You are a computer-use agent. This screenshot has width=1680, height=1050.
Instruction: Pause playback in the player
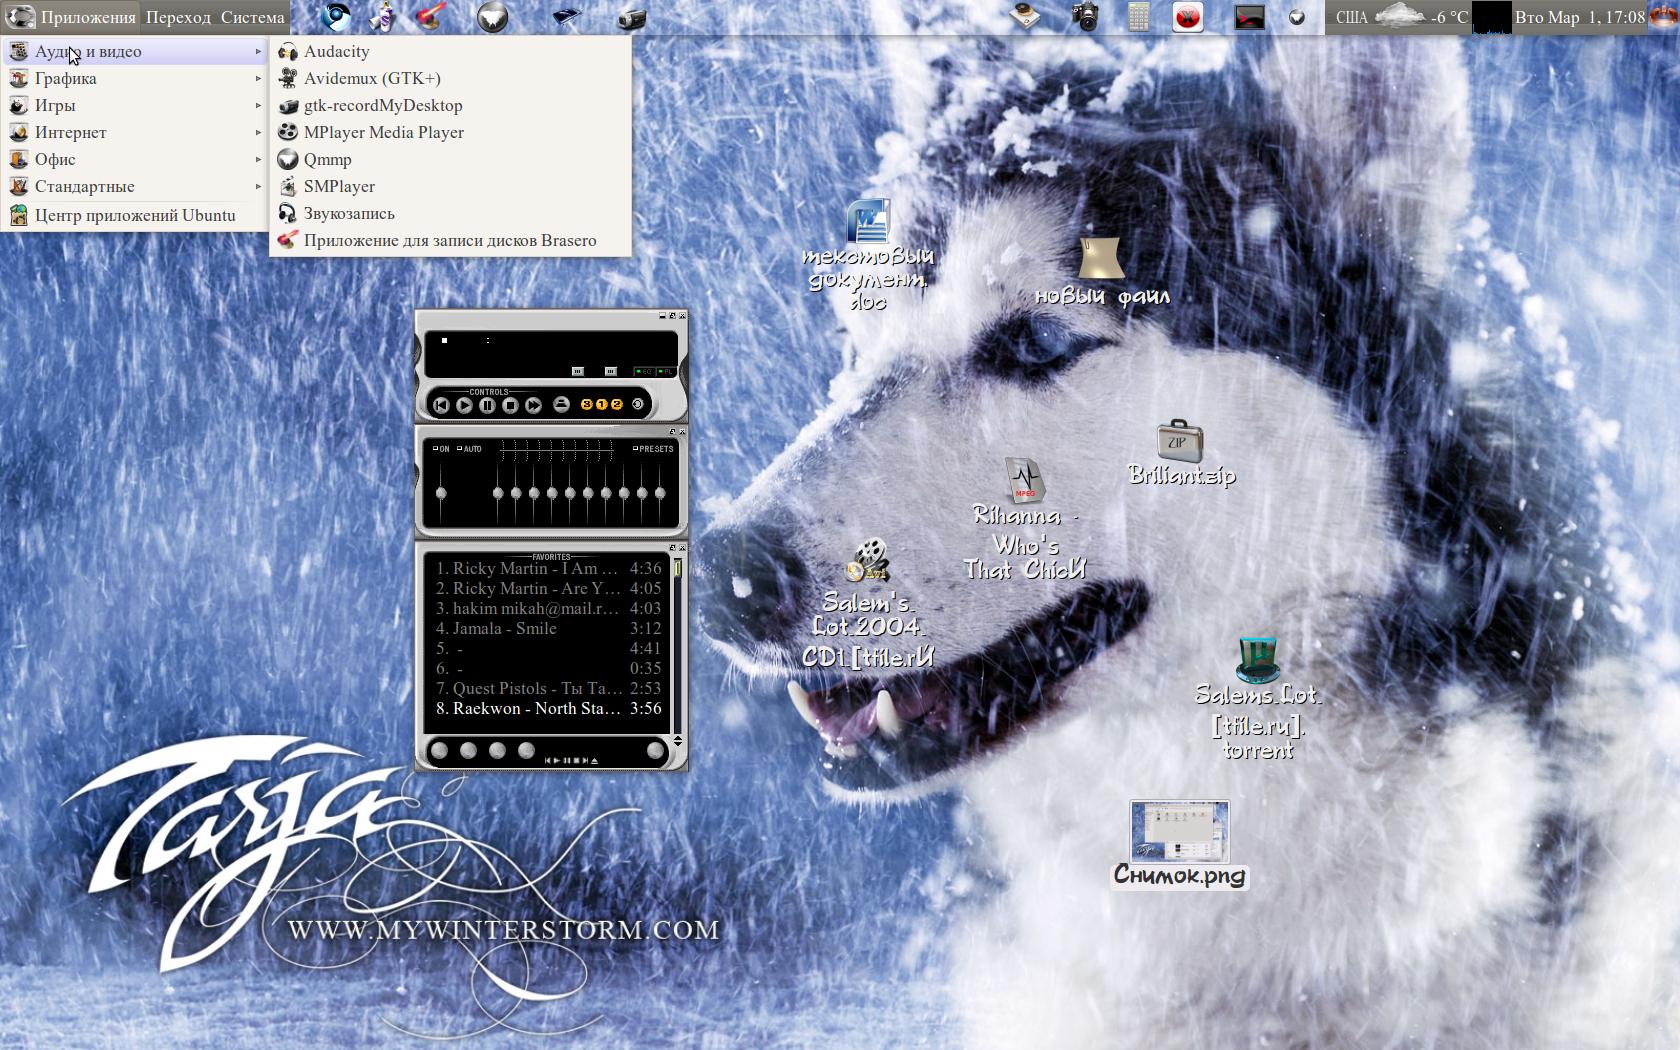tap(487, 405)
